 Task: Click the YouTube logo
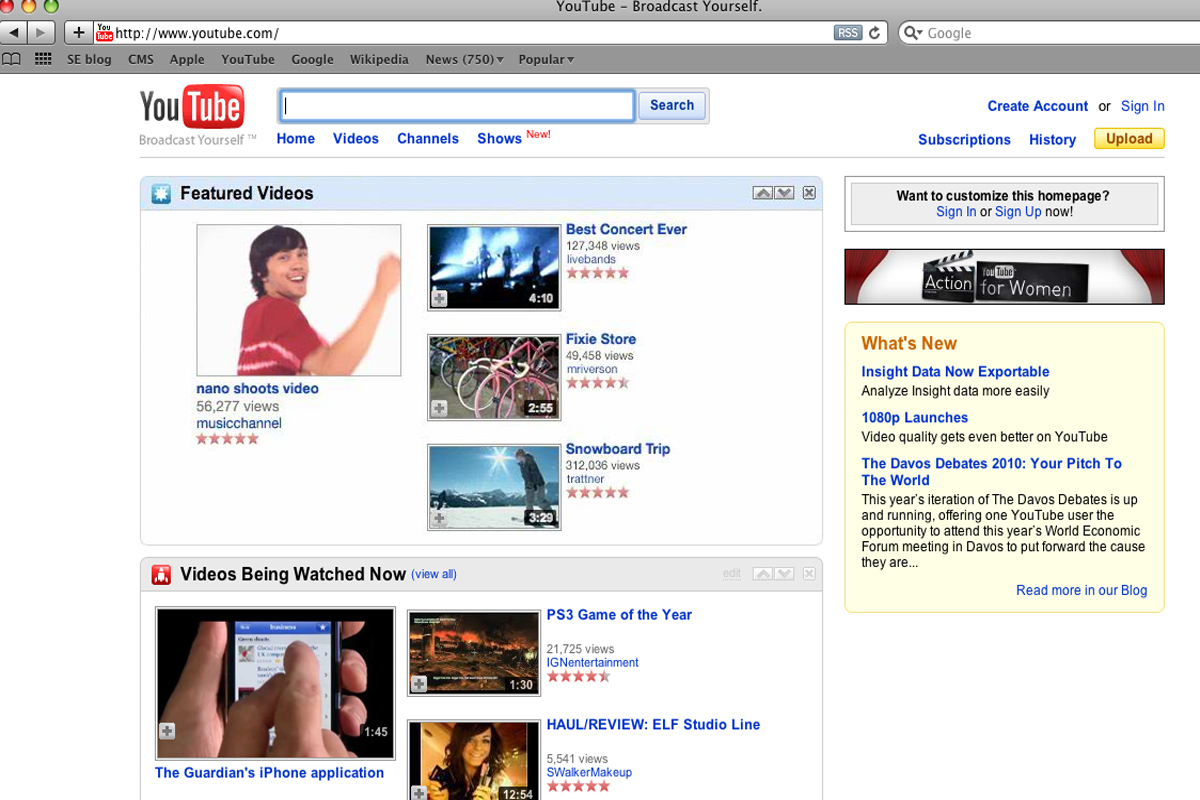coord(191,108)
